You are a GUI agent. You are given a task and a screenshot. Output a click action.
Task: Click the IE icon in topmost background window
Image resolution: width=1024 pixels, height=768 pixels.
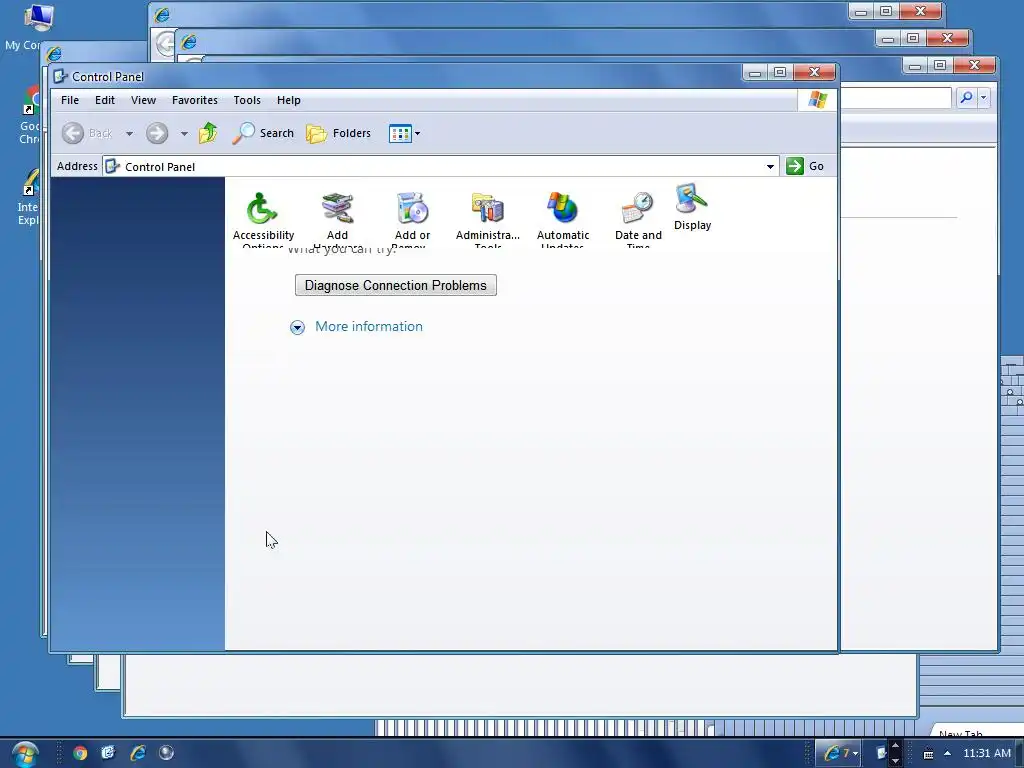pyautogui.click(x=161, y=14)
